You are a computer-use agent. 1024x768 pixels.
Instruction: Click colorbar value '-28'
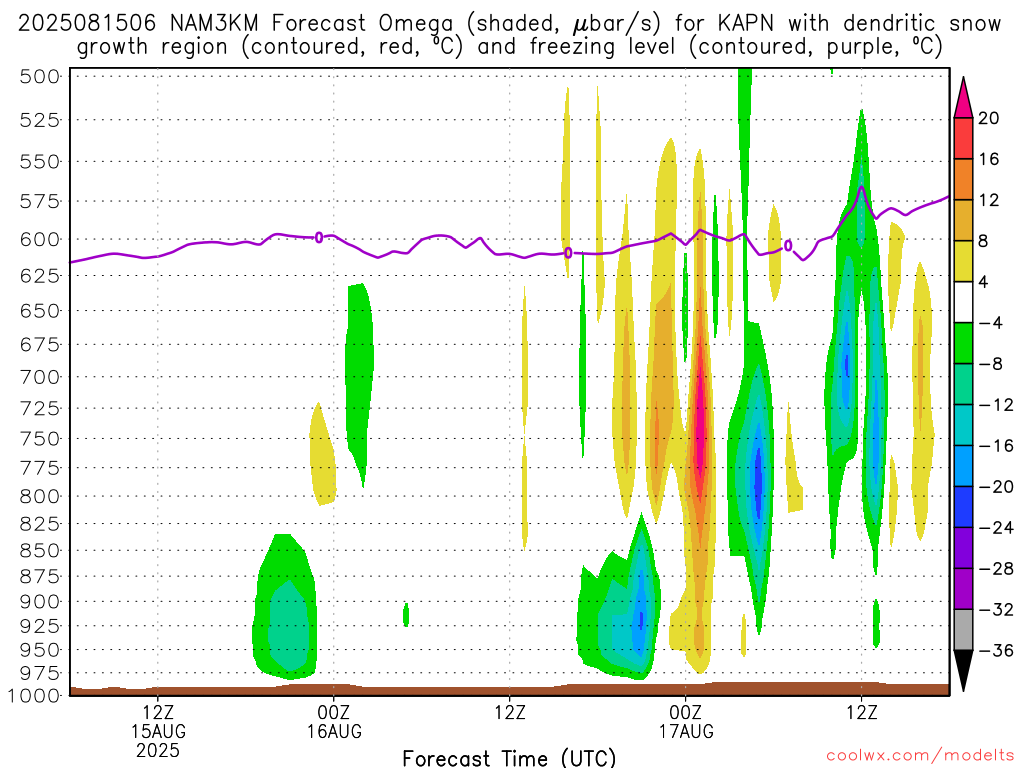tap(995, 569)
